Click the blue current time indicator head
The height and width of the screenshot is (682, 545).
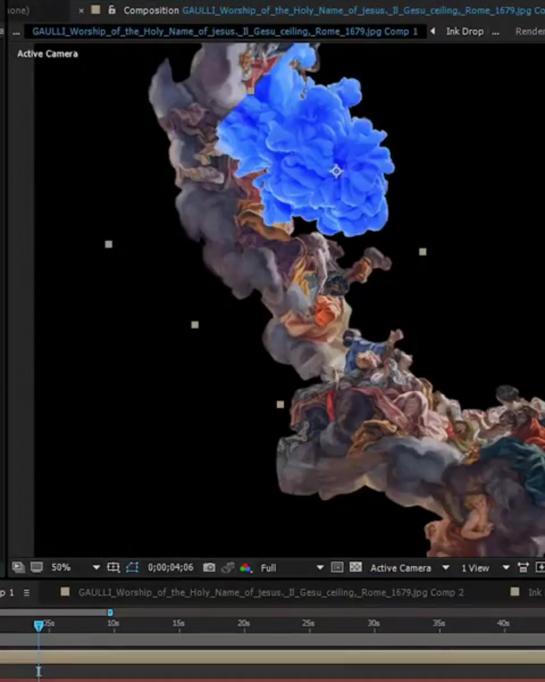point(39,625)
